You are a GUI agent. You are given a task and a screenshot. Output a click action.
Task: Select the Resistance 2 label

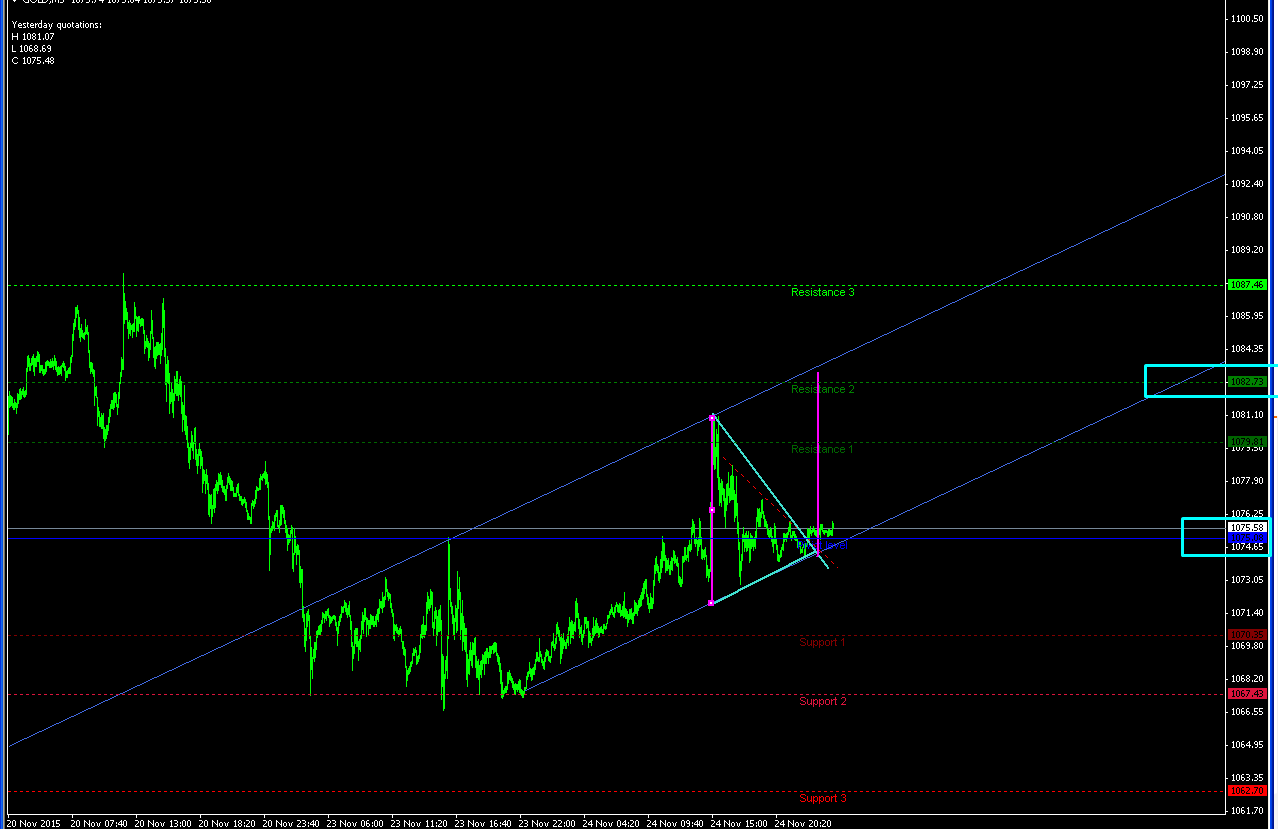(x=822, y=389)
